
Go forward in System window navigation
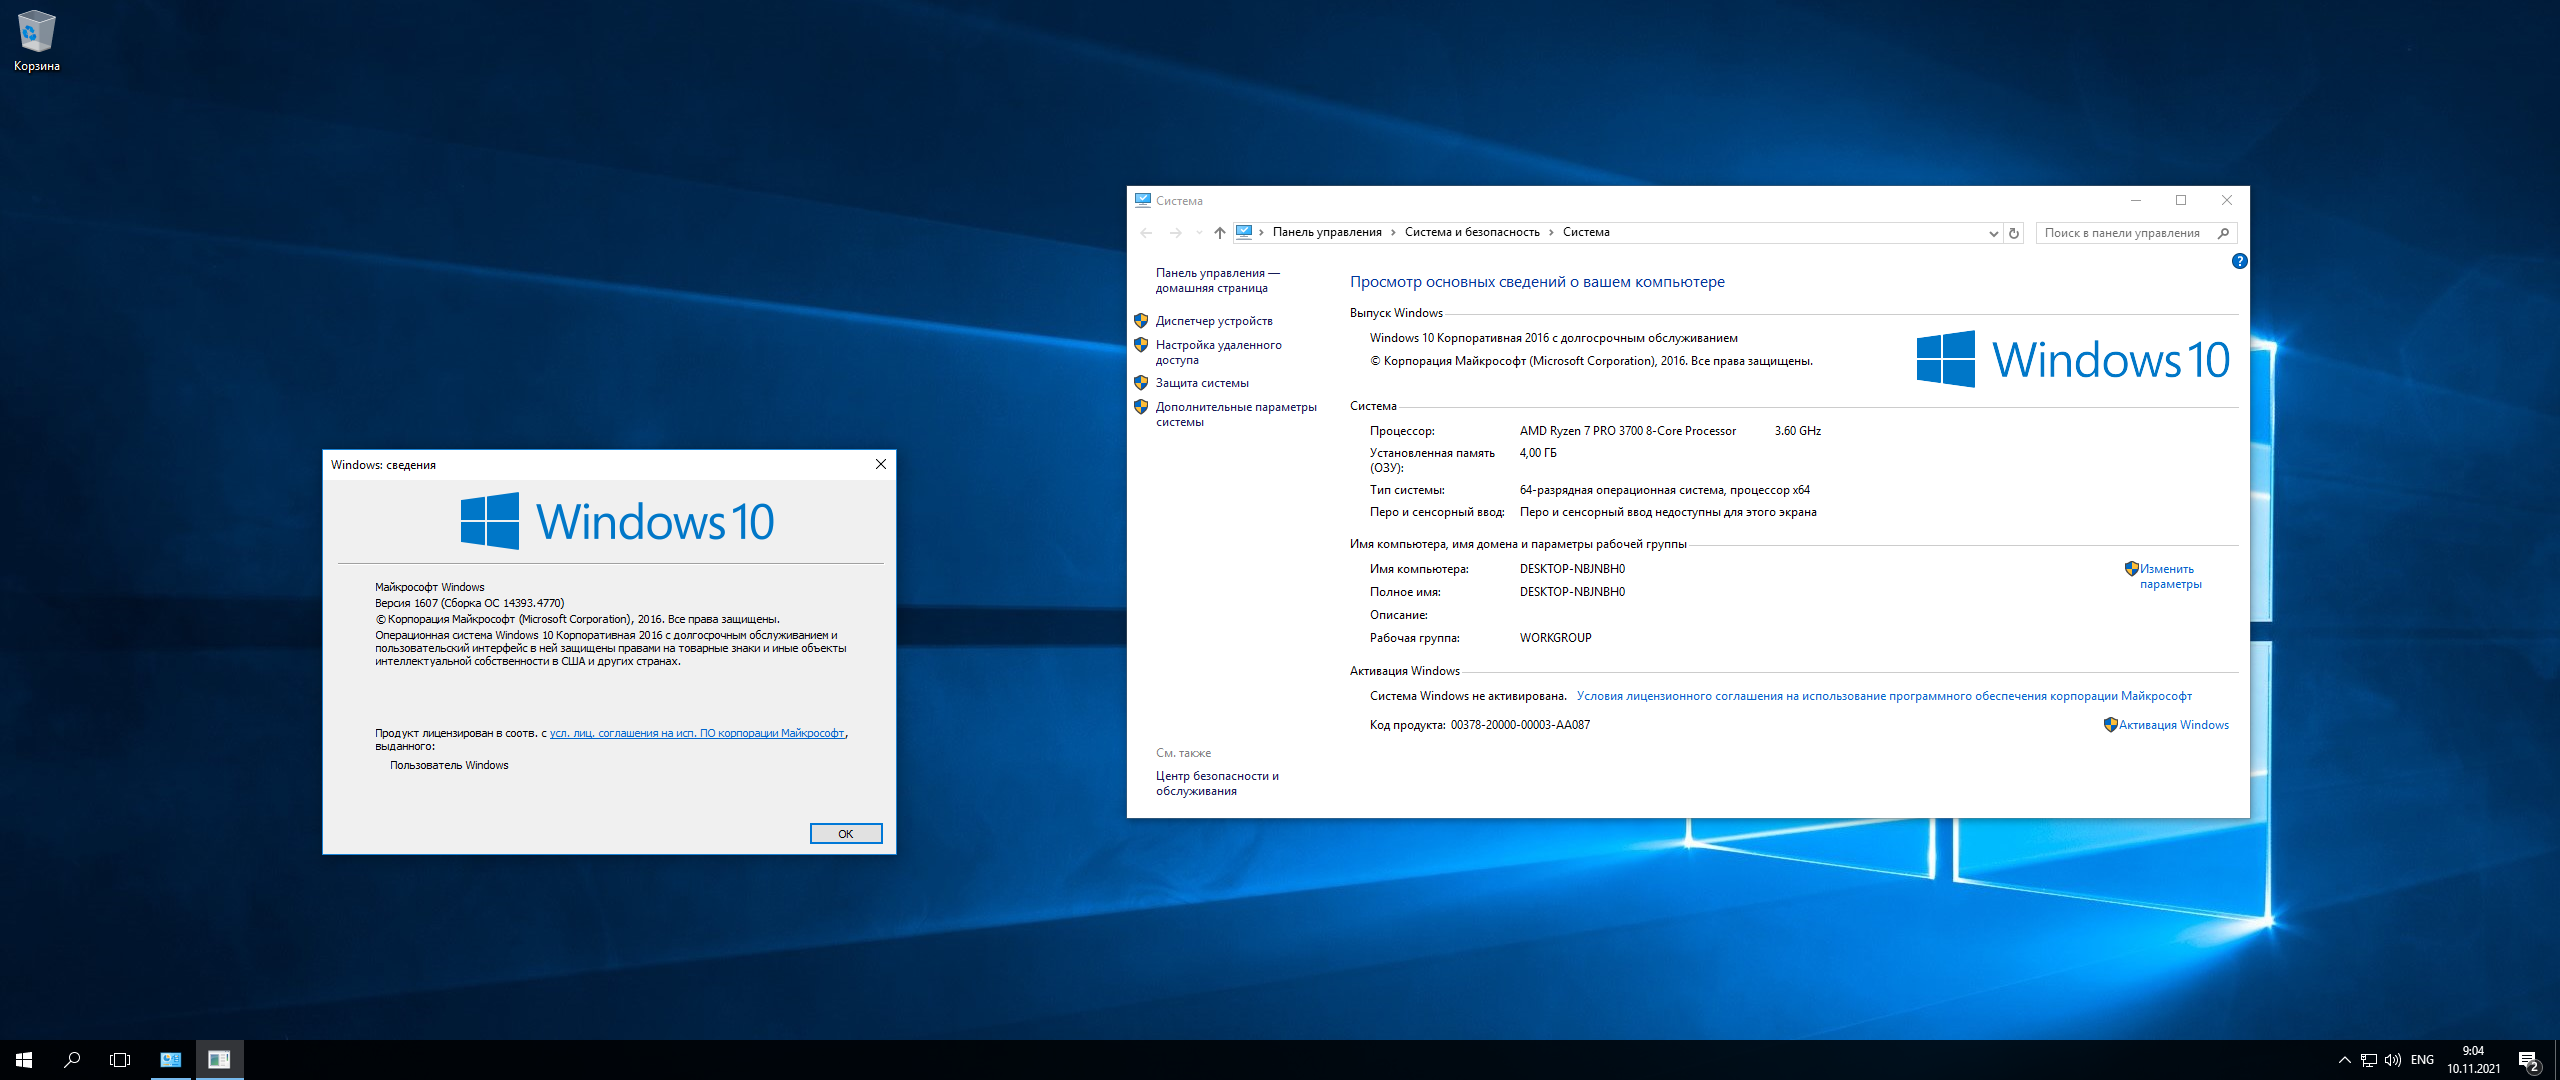click(x=1175, y=232)
